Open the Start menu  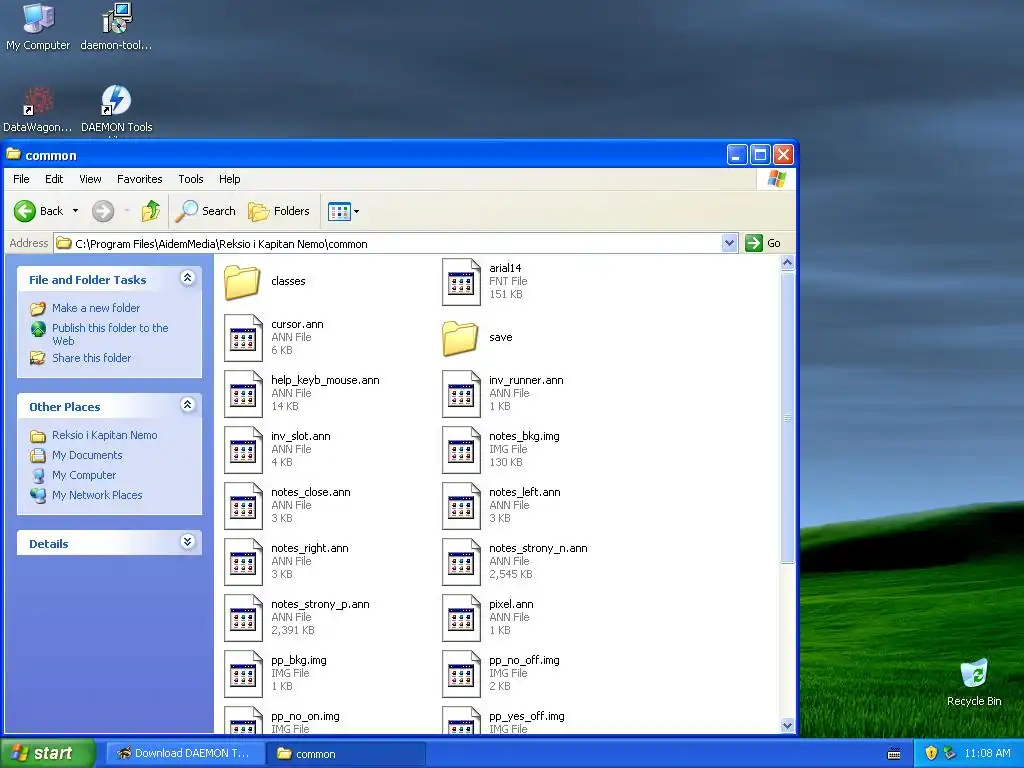(x=48, y=753)
